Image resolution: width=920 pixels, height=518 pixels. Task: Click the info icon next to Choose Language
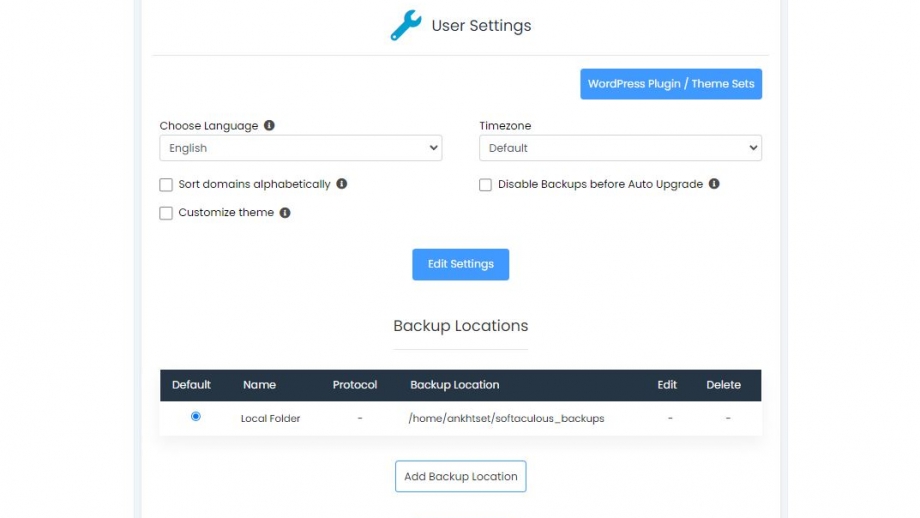coord(269,126)
